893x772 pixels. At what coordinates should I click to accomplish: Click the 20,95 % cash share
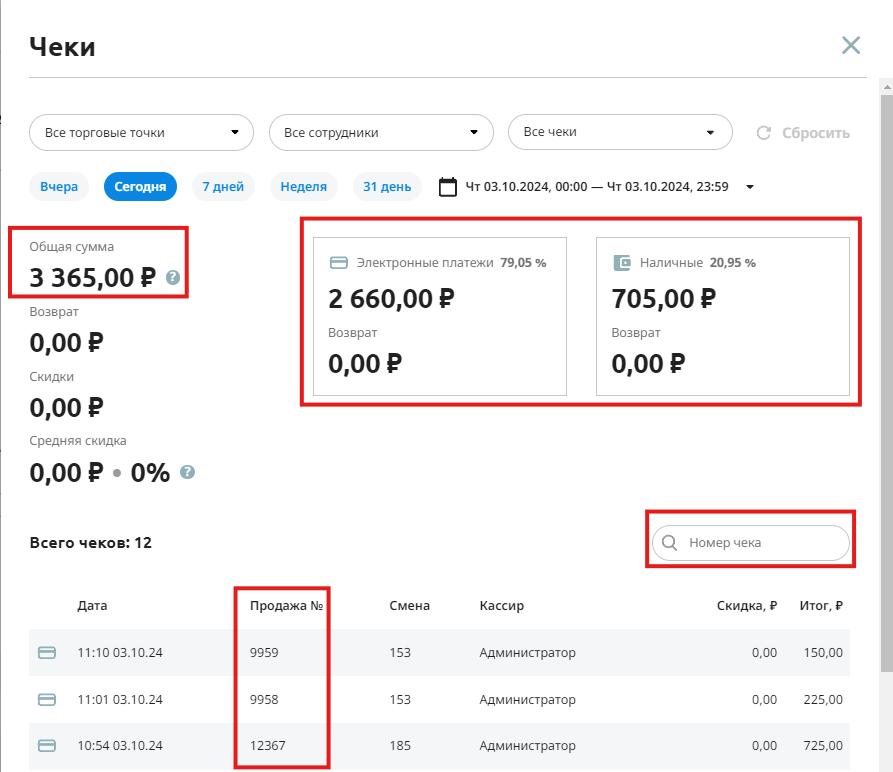tap(733, 262)
